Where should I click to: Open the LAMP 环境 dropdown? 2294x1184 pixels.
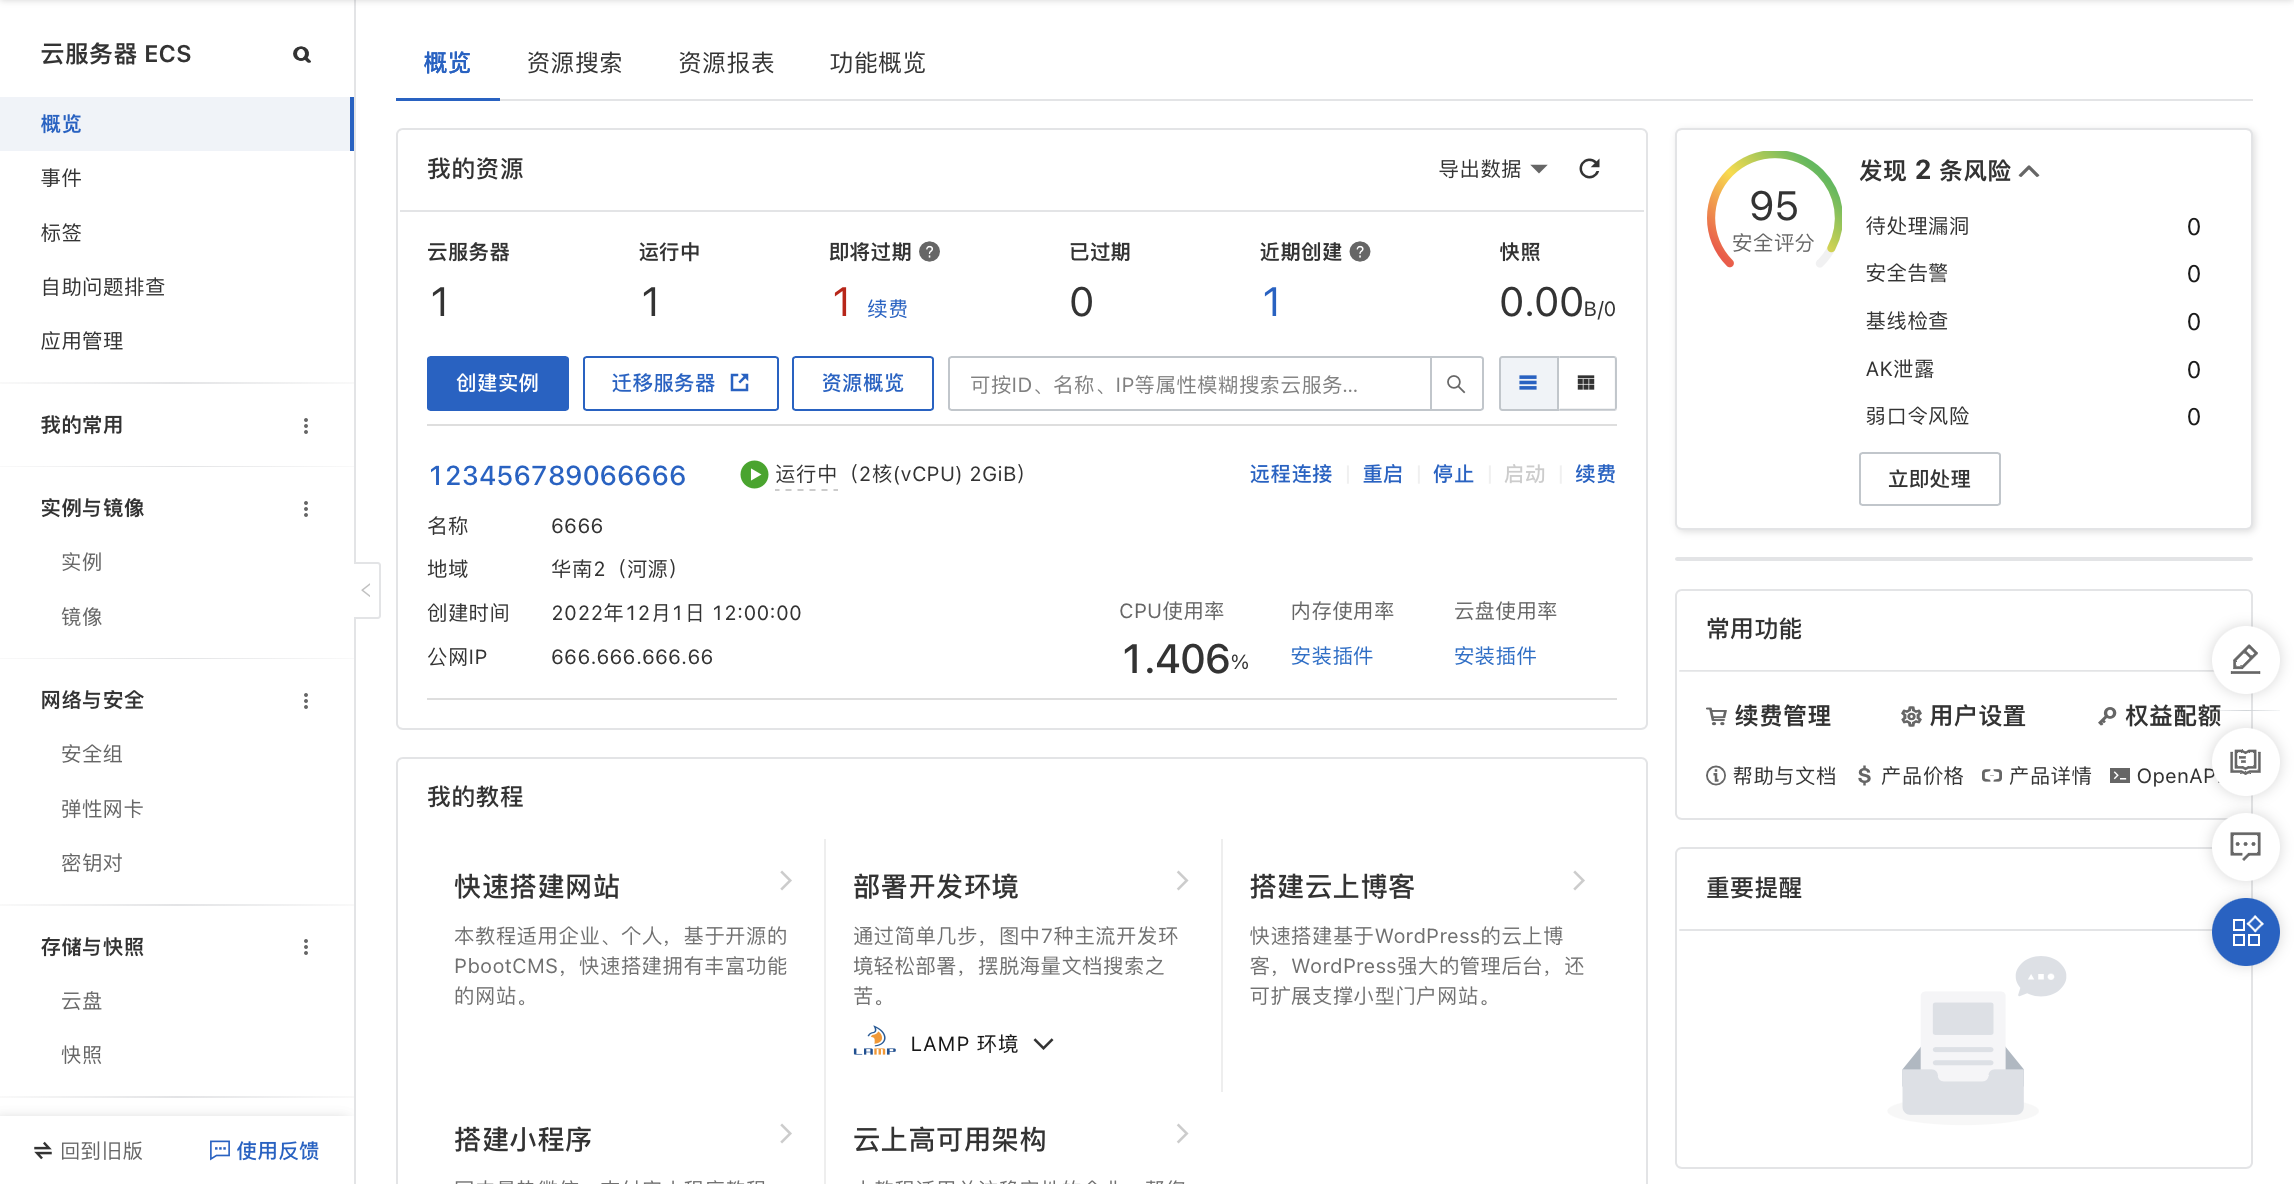tap(1044, 1043)
